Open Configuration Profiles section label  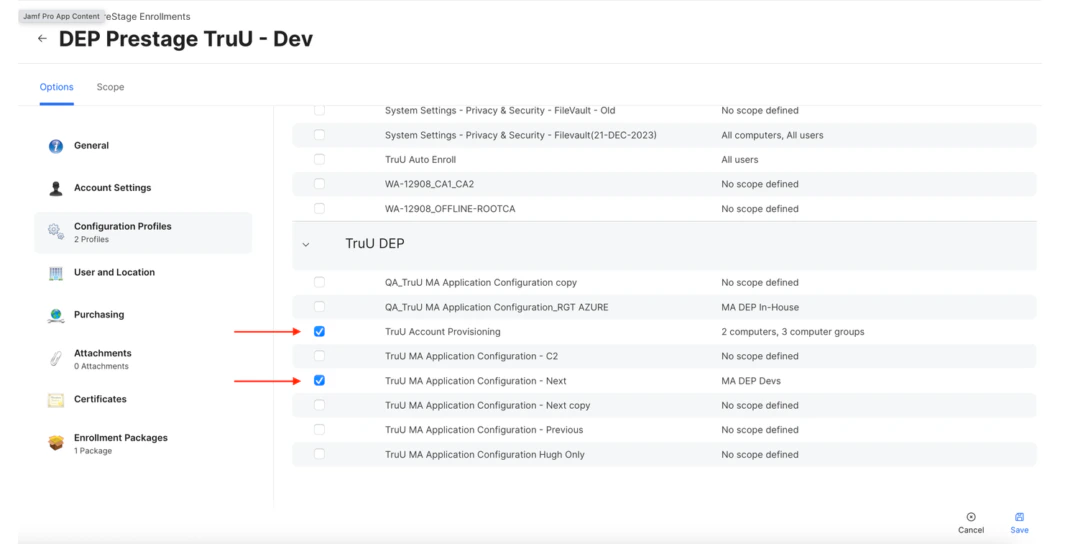pyautogui.click(x=123, y=226)
